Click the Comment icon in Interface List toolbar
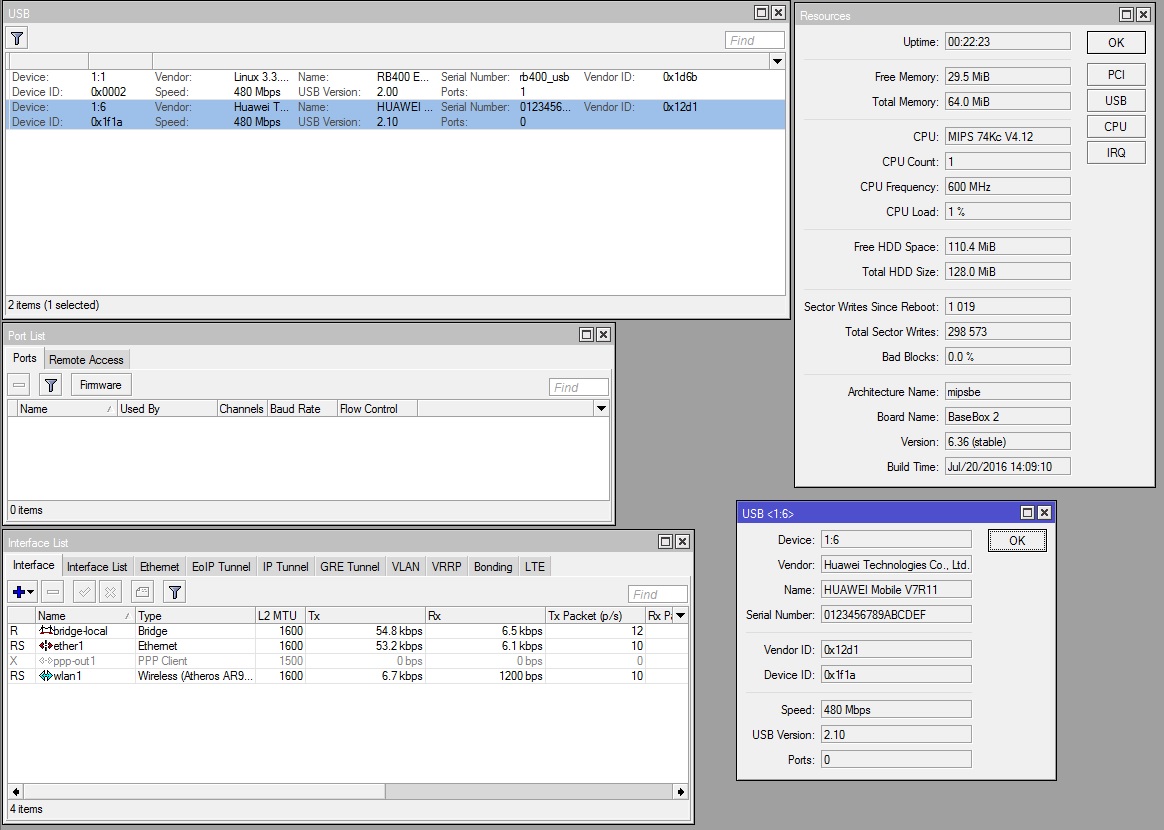 (143, 592)
